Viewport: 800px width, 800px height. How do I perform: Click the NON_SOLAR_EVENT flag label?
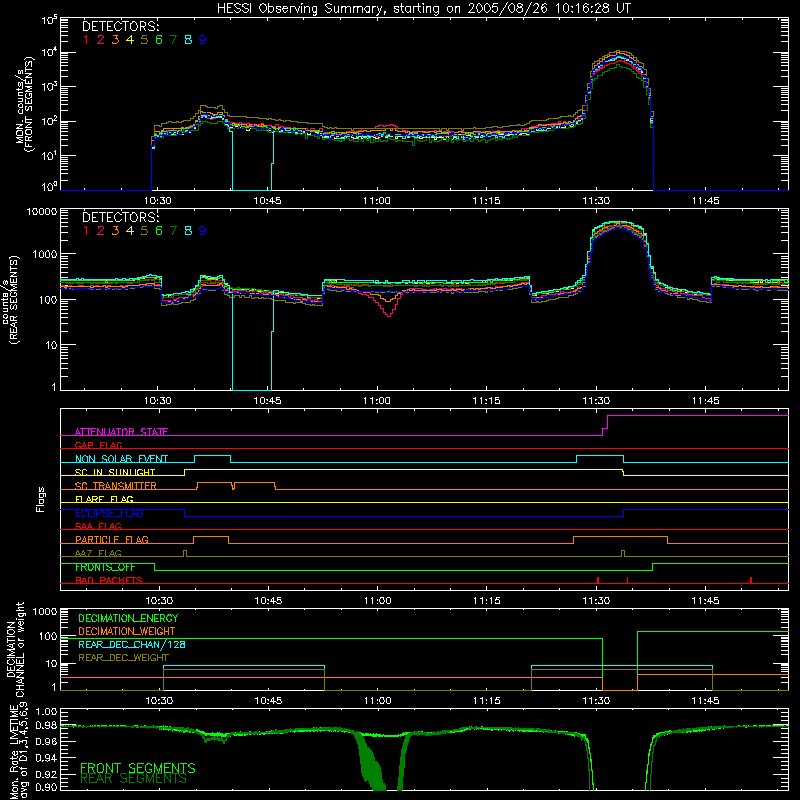(121, 459)
